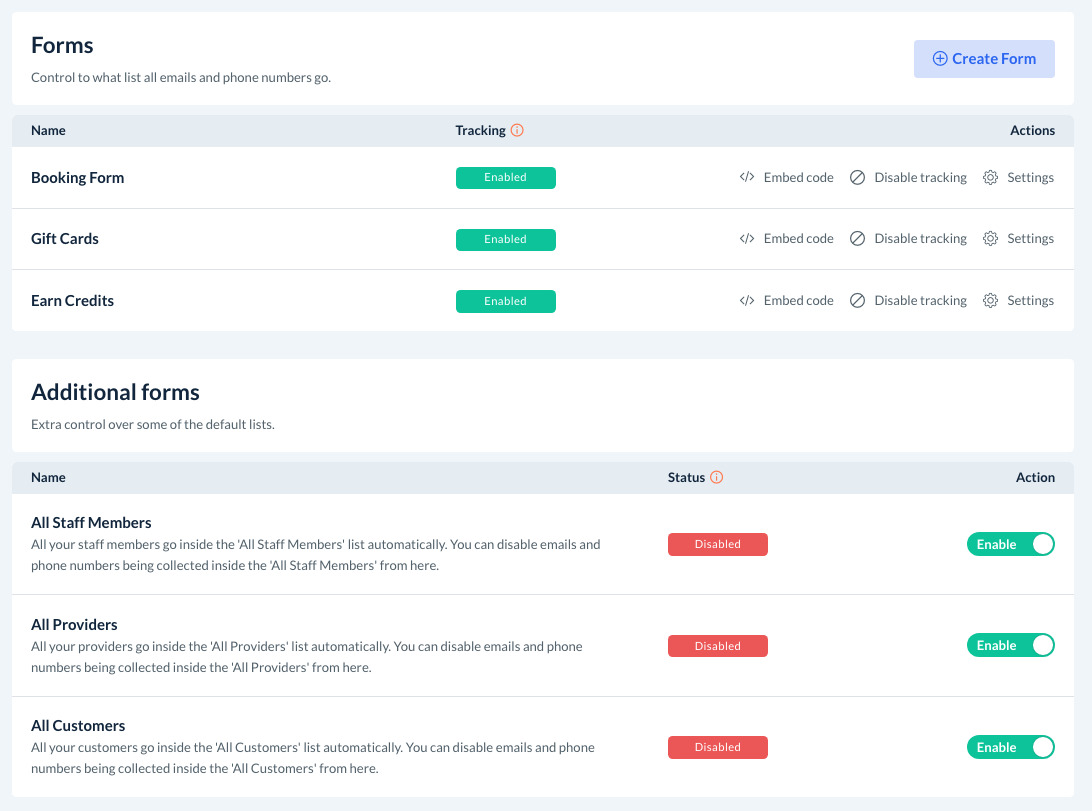Toggle the All Providers Enable switch
This screenshot has height=811, width=1092.
click(x=1010, y=645)
